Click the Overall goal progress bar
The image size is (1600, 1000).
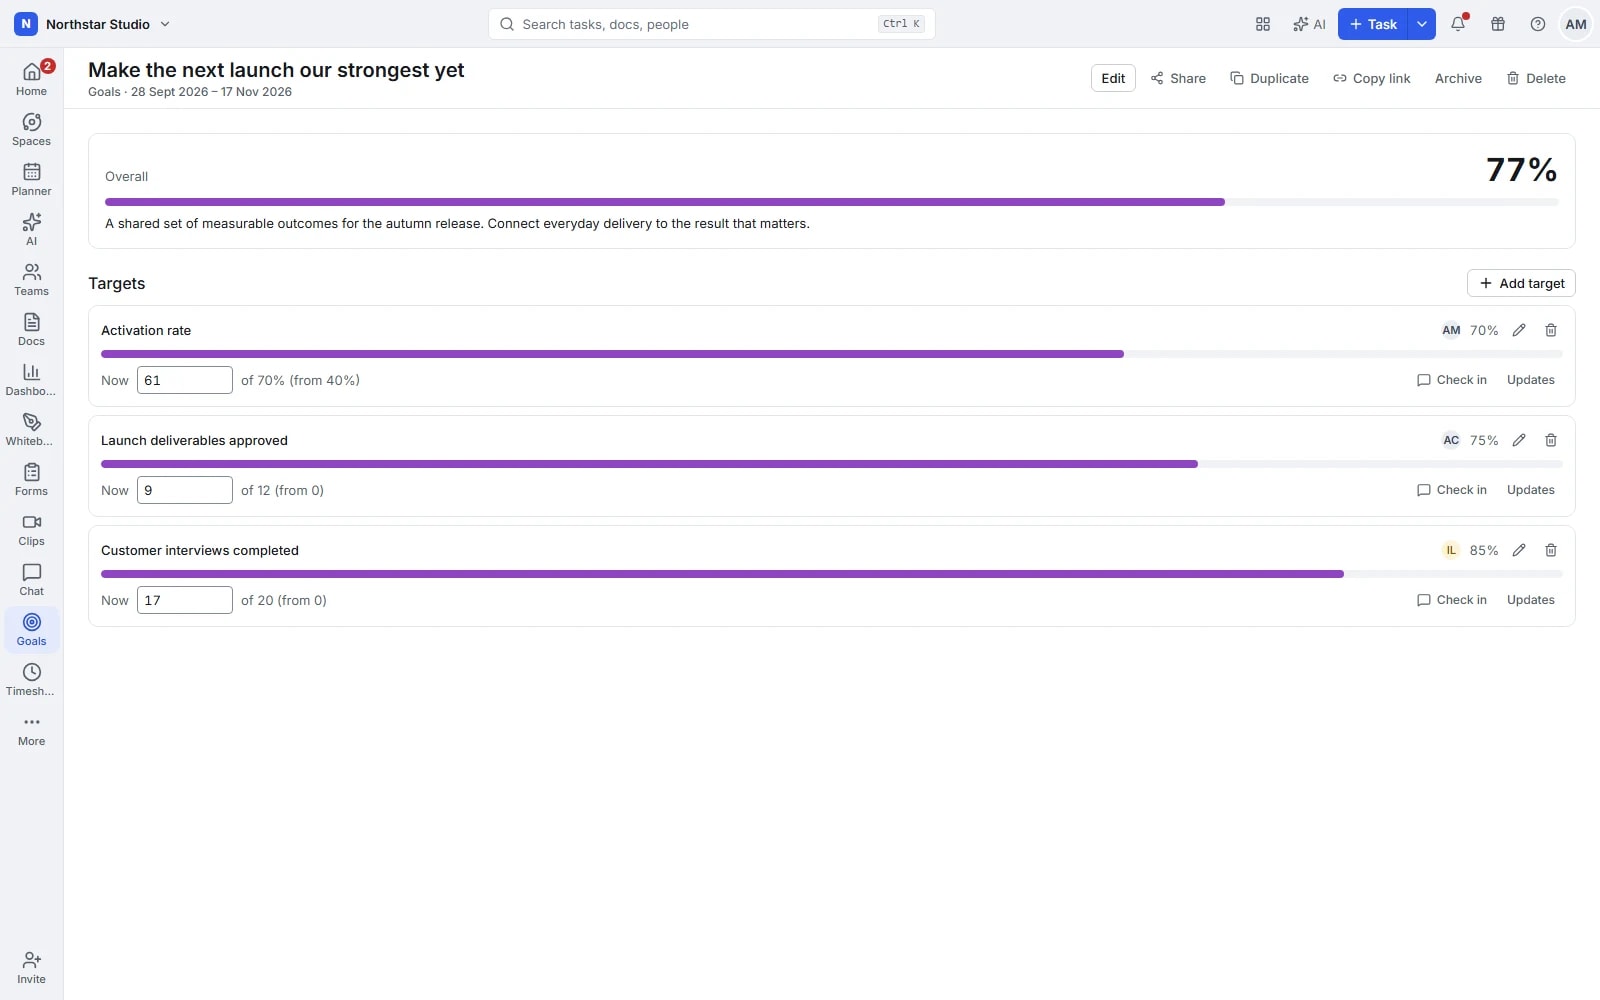tap(832, 202)
